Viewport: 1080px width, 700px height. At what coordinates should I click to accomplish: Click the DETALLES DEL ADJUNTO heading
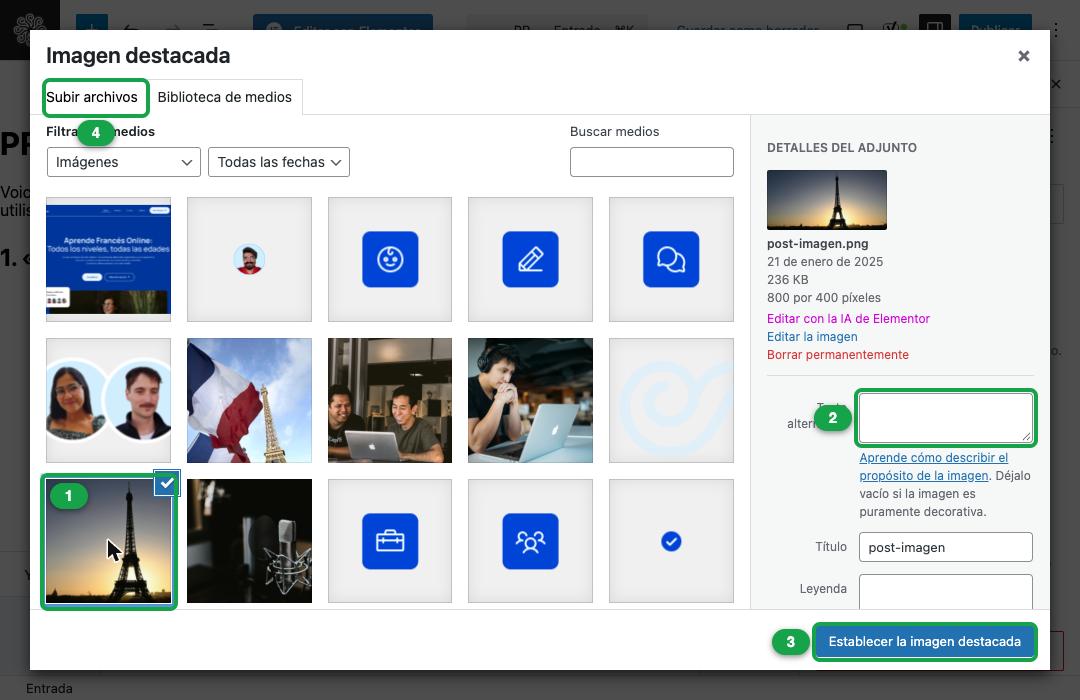pyautogui.click(x=842, y=147)
